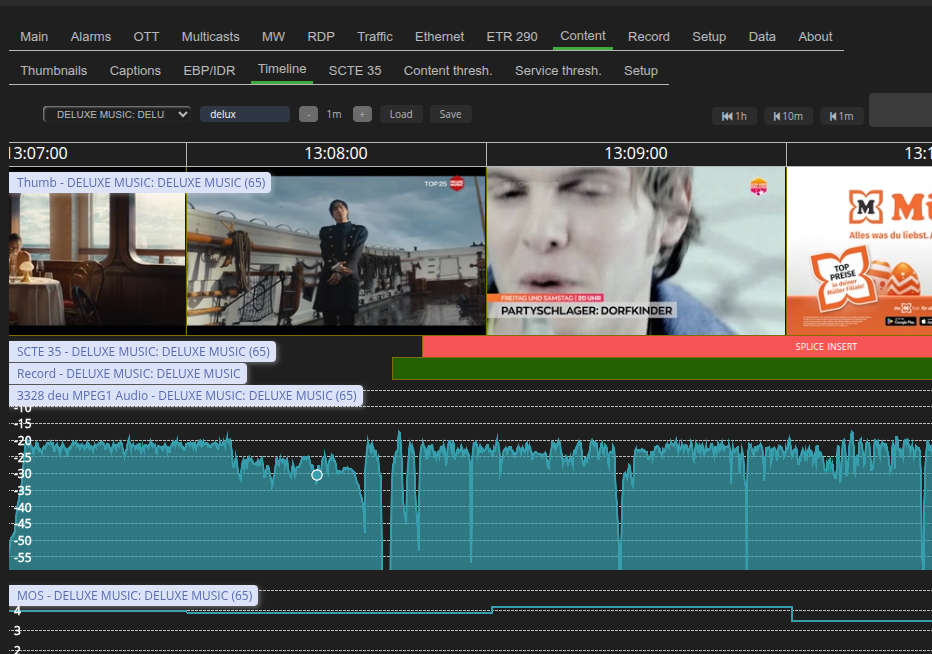Image resolution: width=932 pixels, height=654 pixels.
Task: Switch to the ETR 290 tab
Action: coord(512,37)
